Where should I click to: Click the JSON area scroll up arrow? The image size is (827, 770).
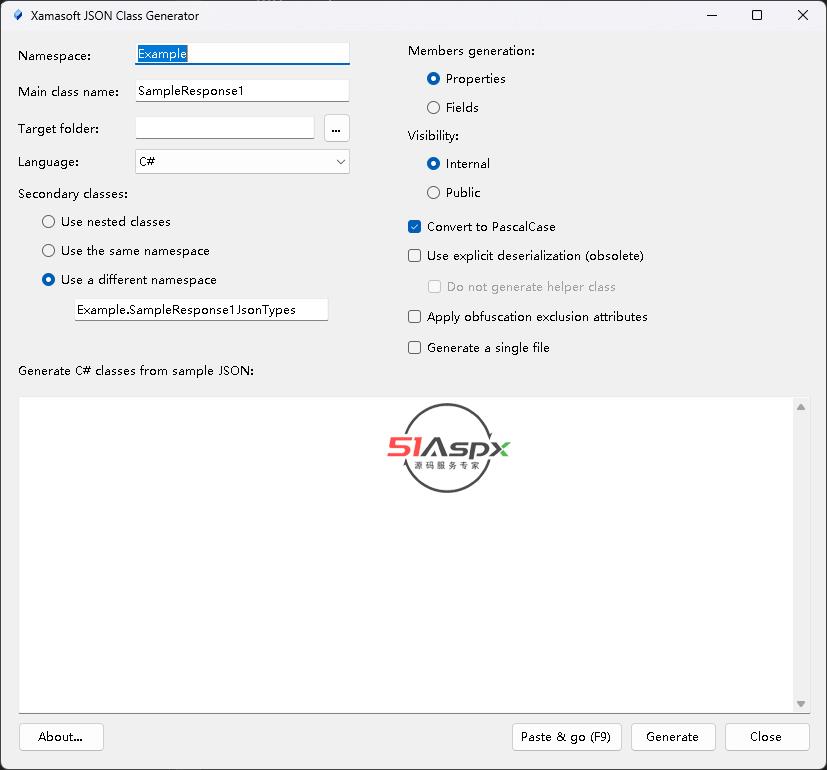[x=801, y=407]
